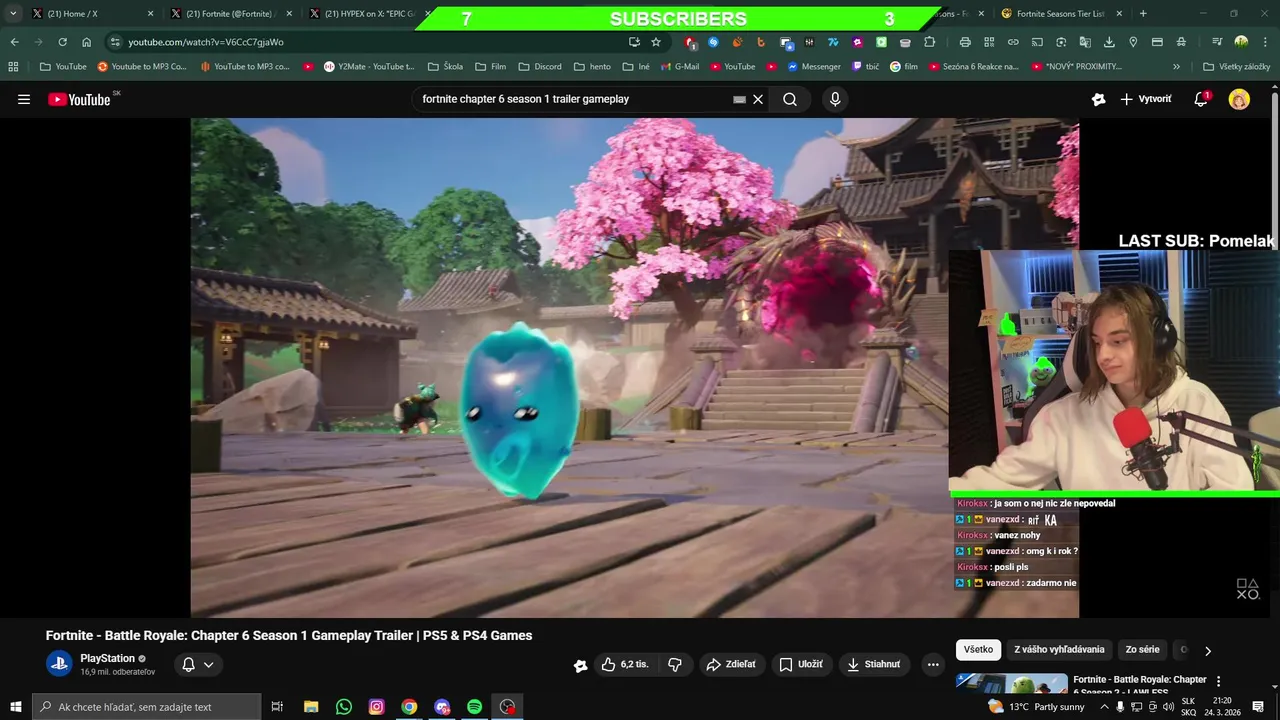The width and height of the screenshot is (1280, 720).
Task: Show hidden system tray icons chevron
Action: point(1104,707)
